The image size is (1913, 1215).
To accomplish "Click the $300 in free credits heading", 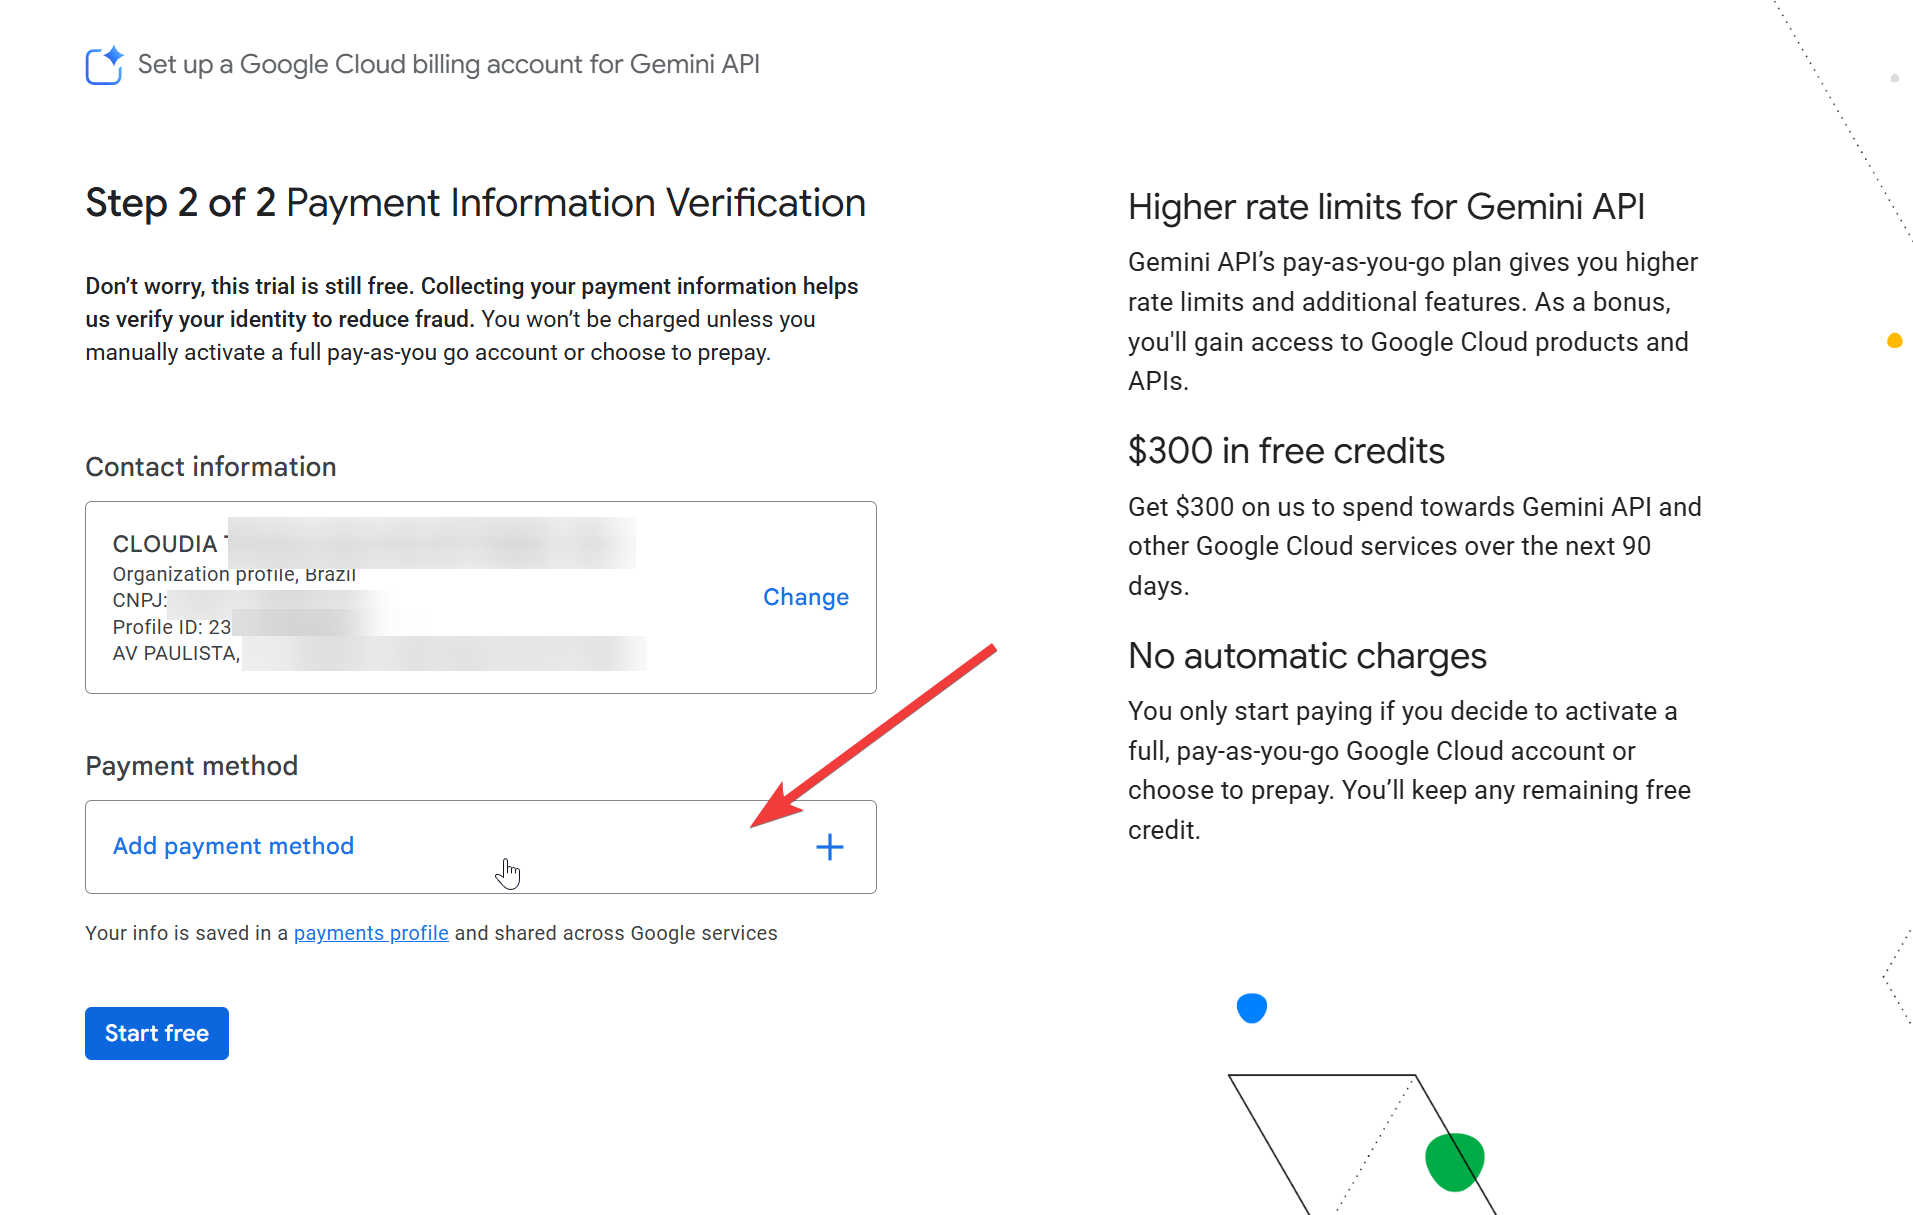I will point(1286,451).
